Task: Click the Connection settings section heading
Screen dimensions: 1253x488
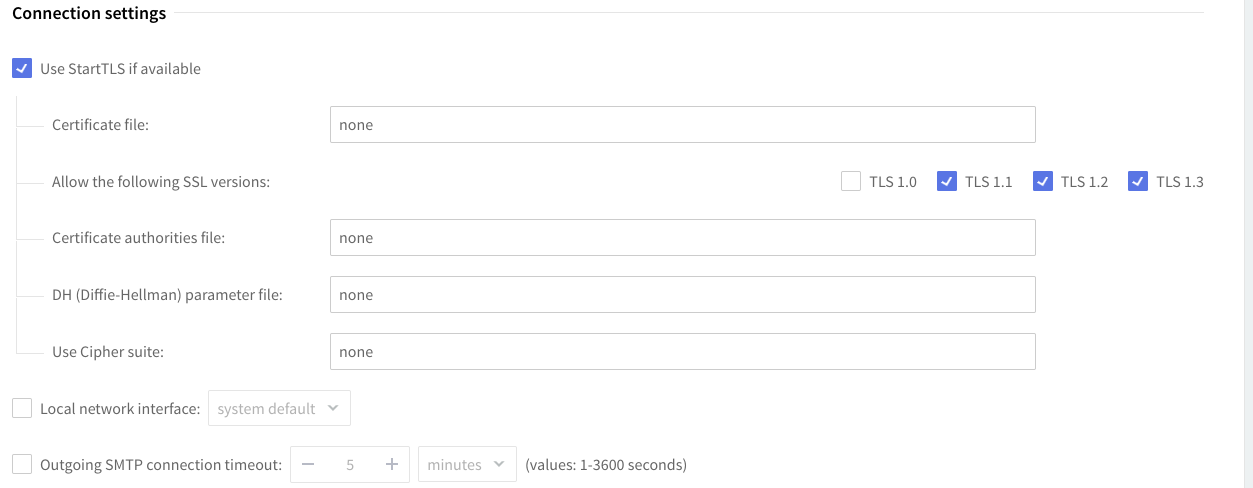Action: pos(89,14)
